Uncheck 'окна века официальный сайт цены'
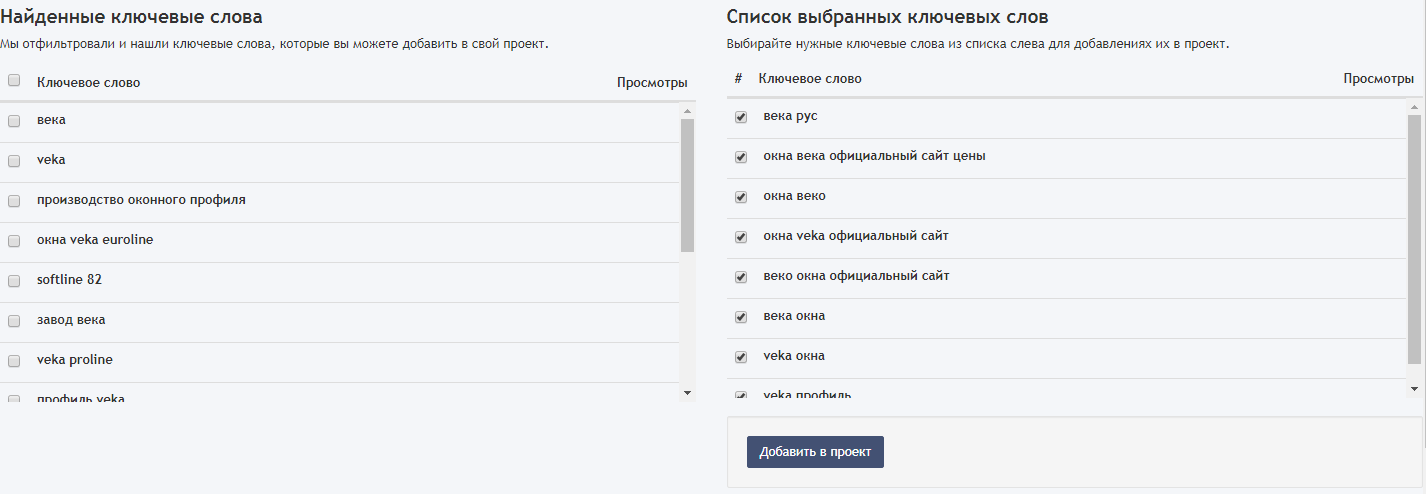 tap(741, 157)
